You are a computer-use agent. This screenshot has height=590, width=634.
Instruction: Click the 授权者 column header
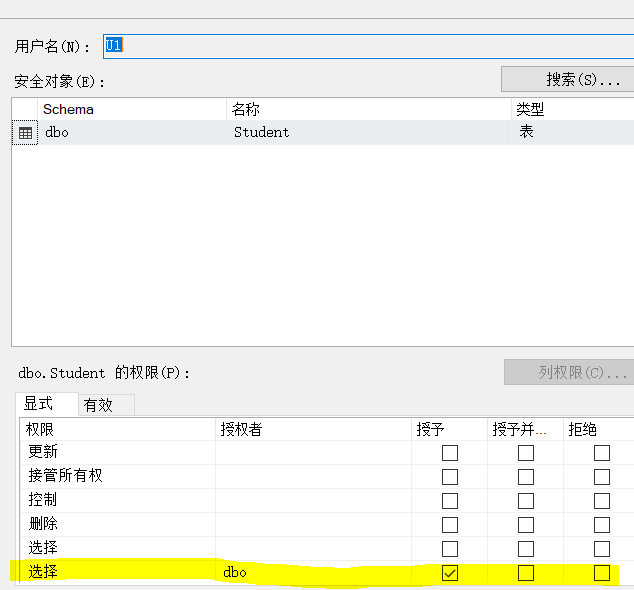coord(313,429)
